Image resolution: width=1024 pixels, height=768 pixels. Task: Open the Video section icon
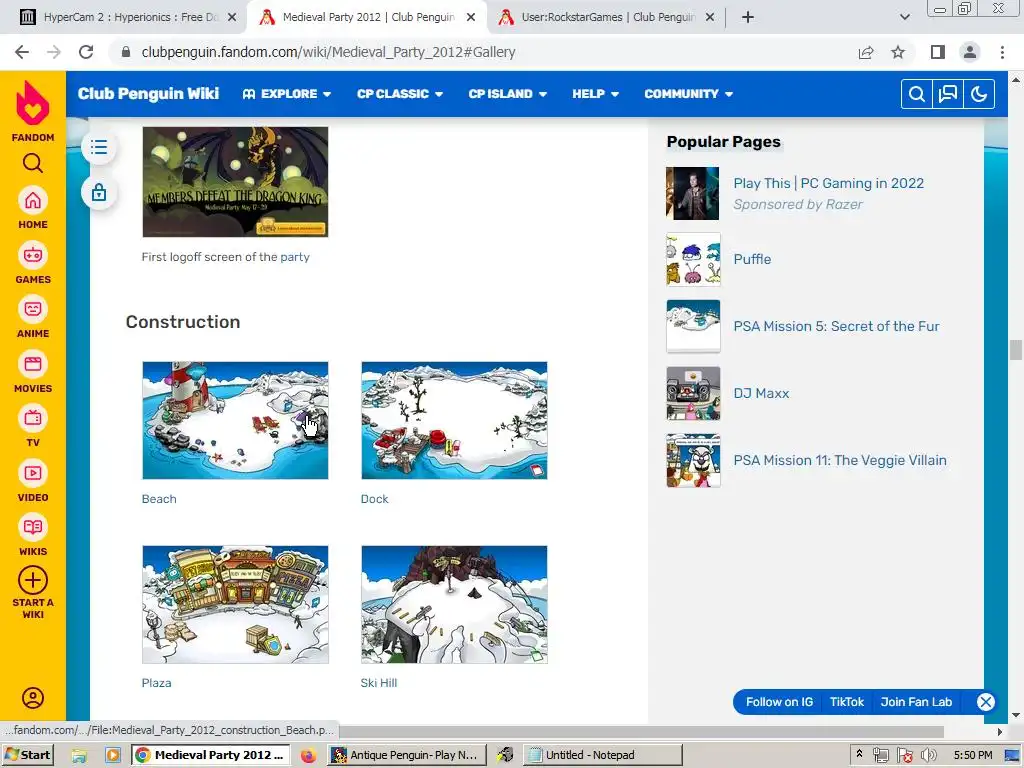33,473
